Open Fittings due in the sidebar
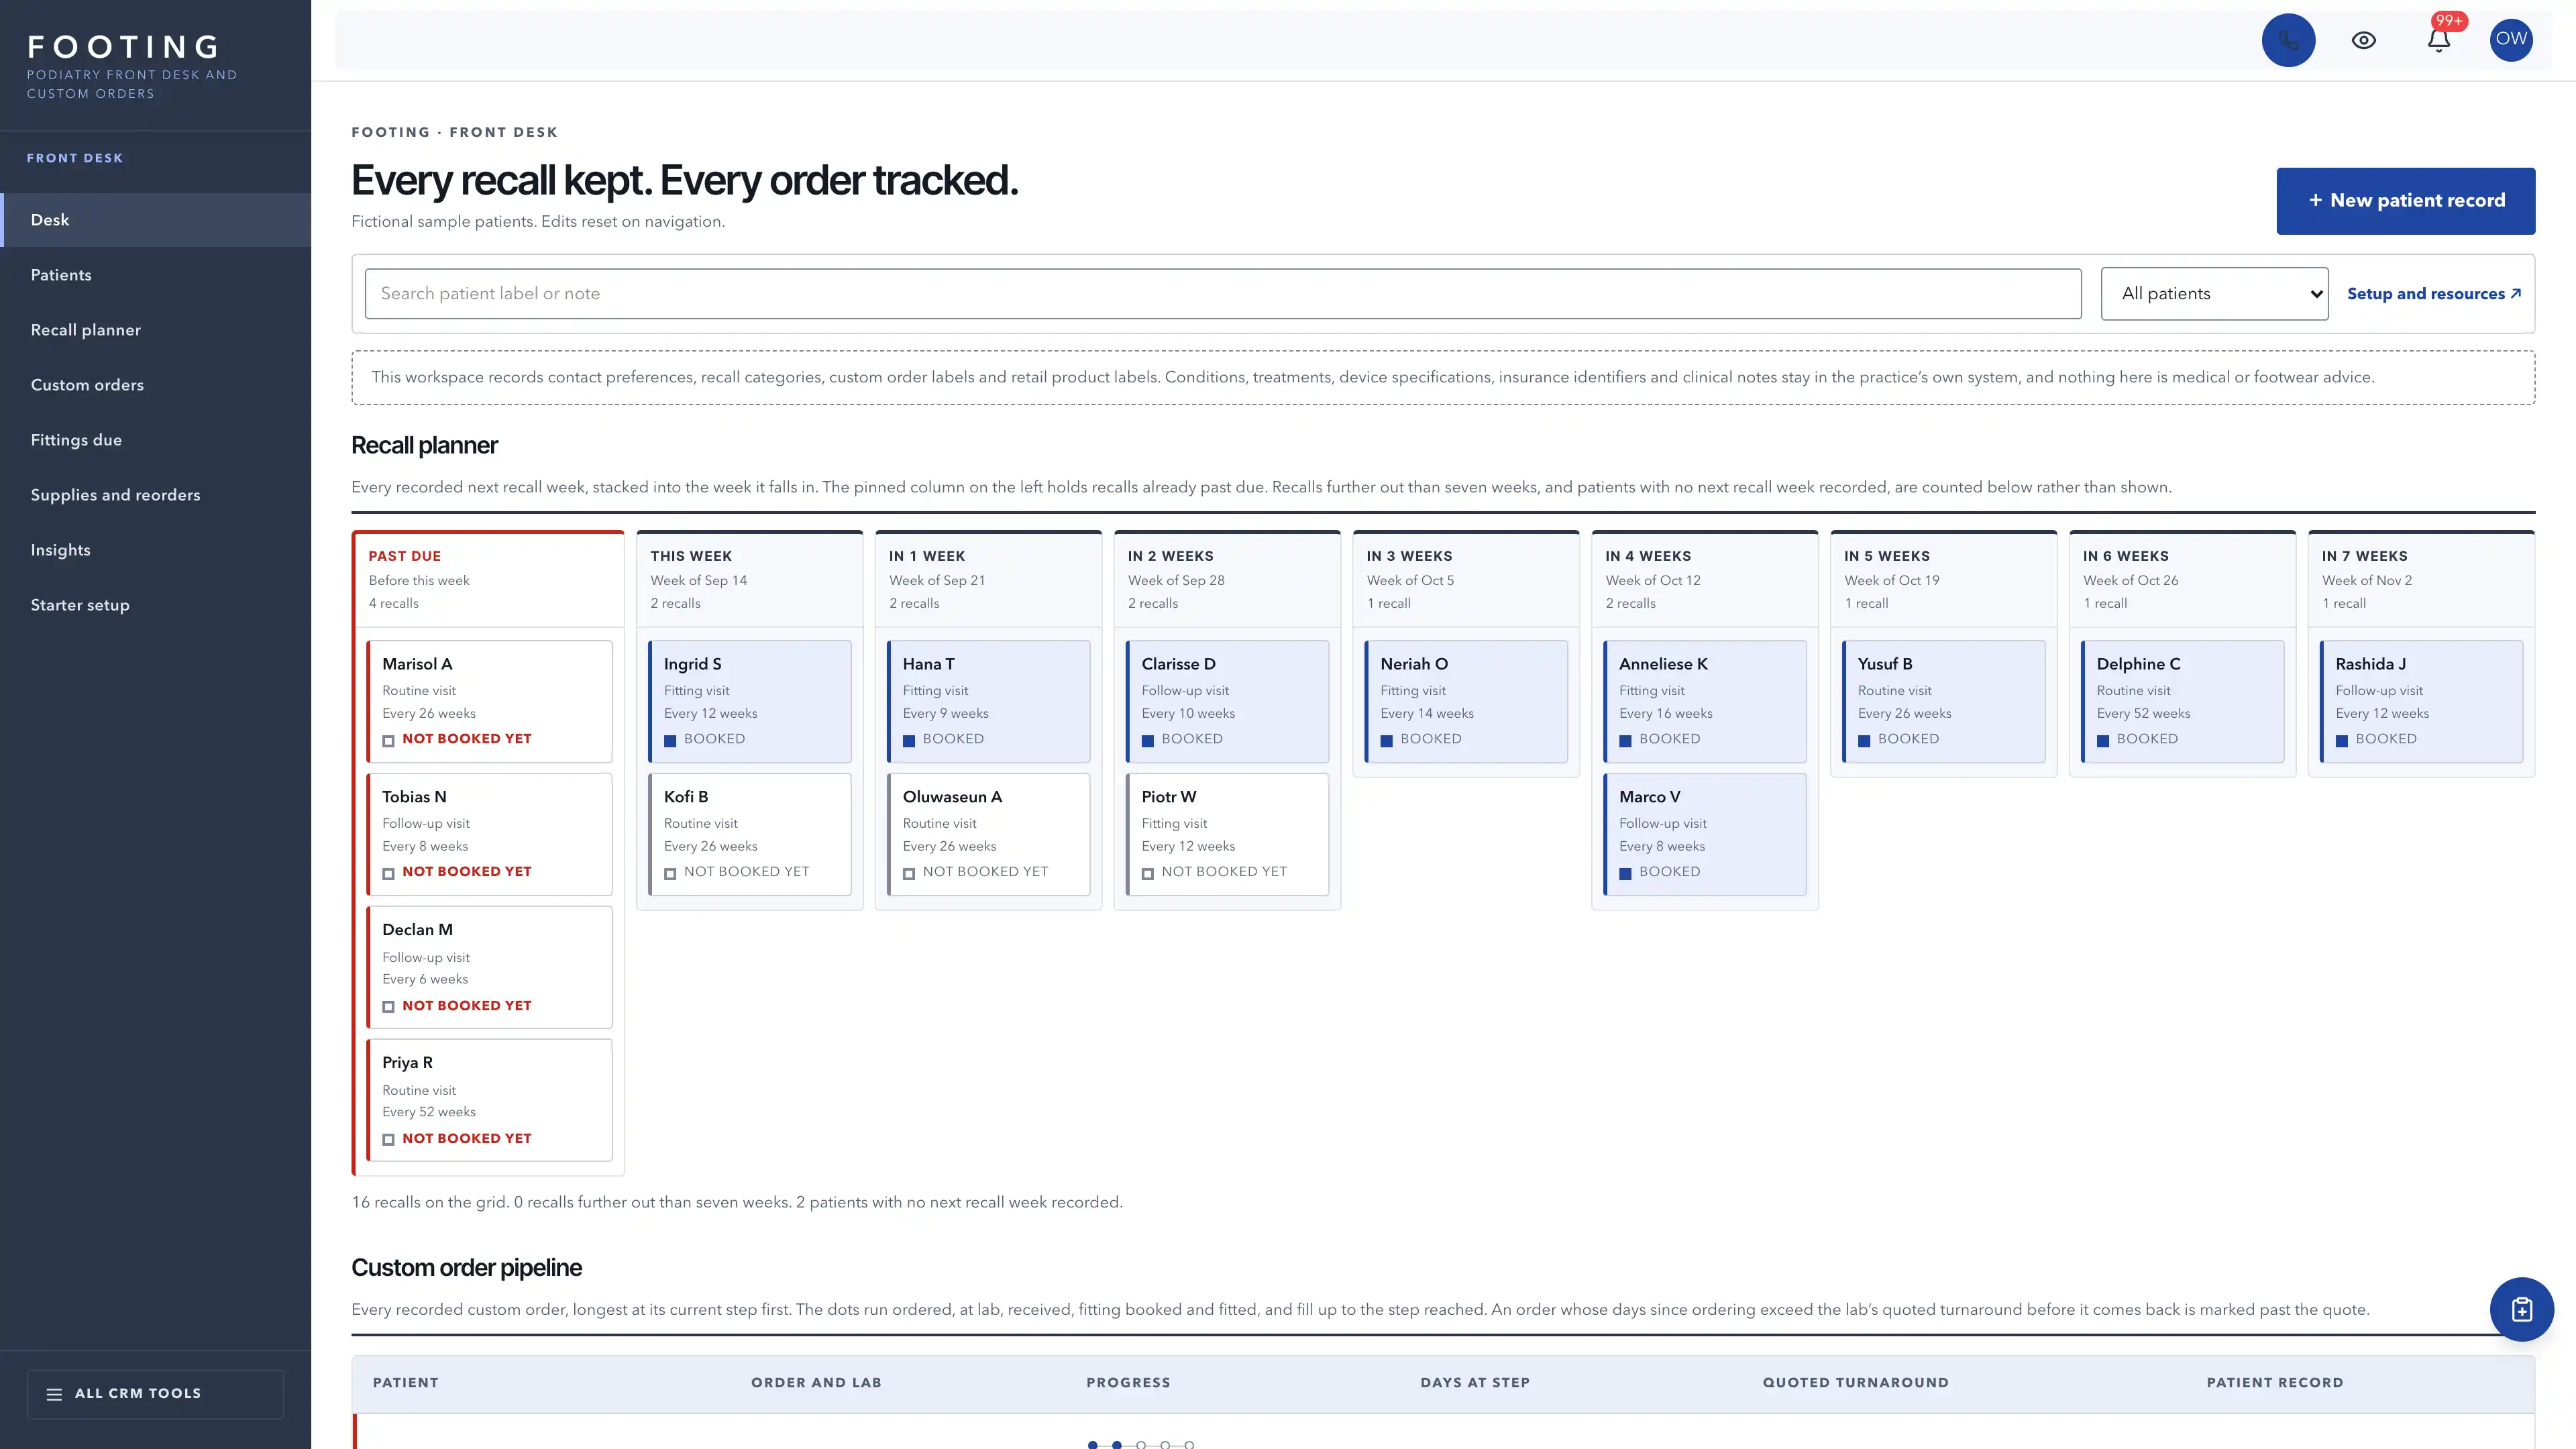This screenshot has width=2576, height=1449. 155,440
